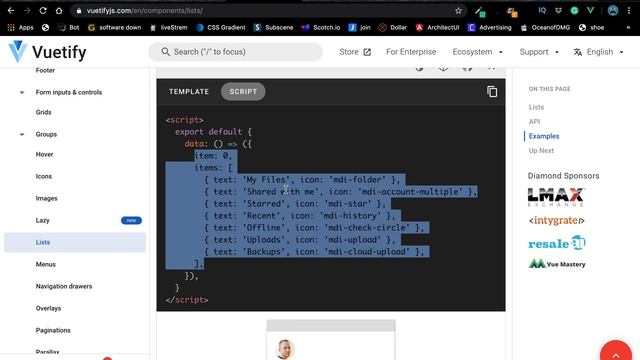Click the browser address bar URL

[x=144, y=11]
